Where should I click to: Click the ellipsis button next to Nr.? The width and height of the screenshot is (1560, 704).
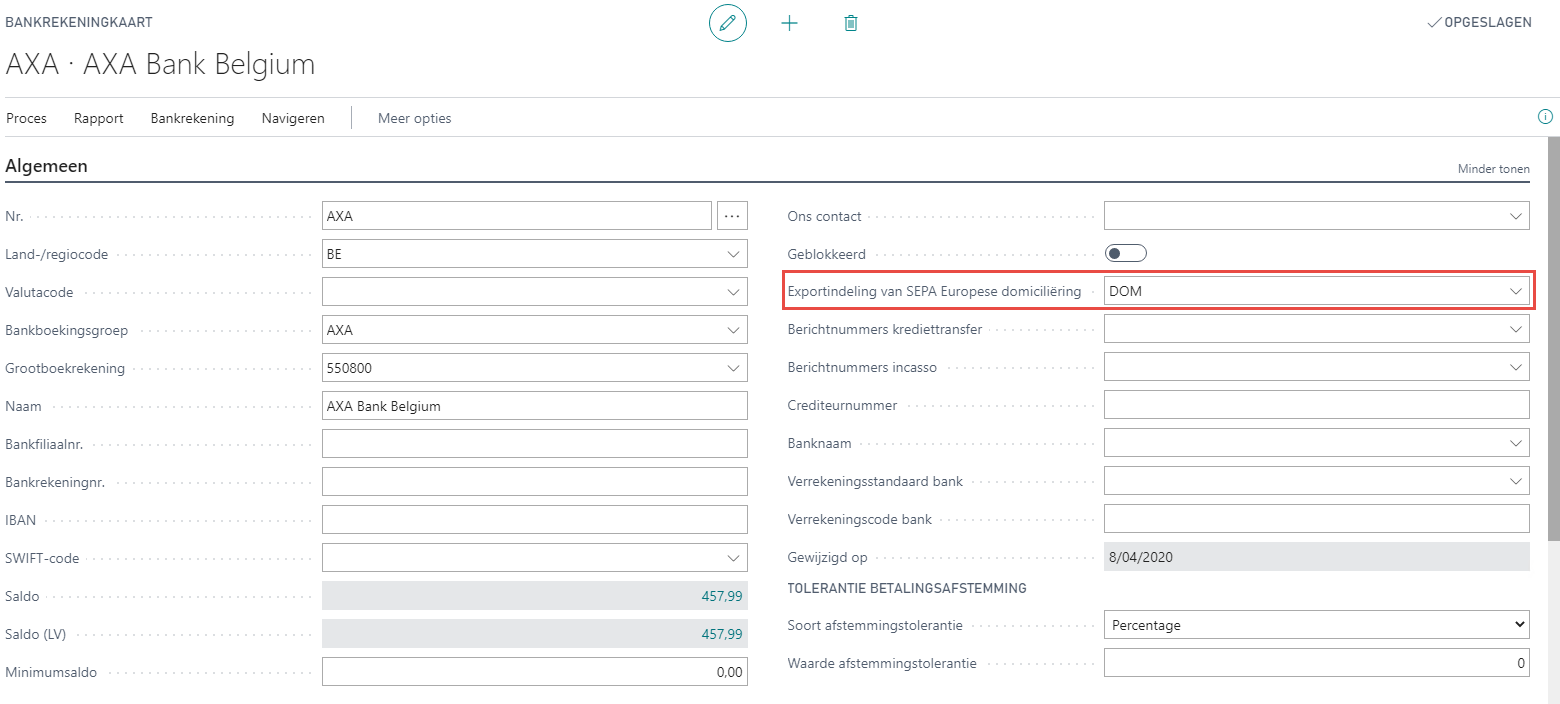[x=732, y=216]
